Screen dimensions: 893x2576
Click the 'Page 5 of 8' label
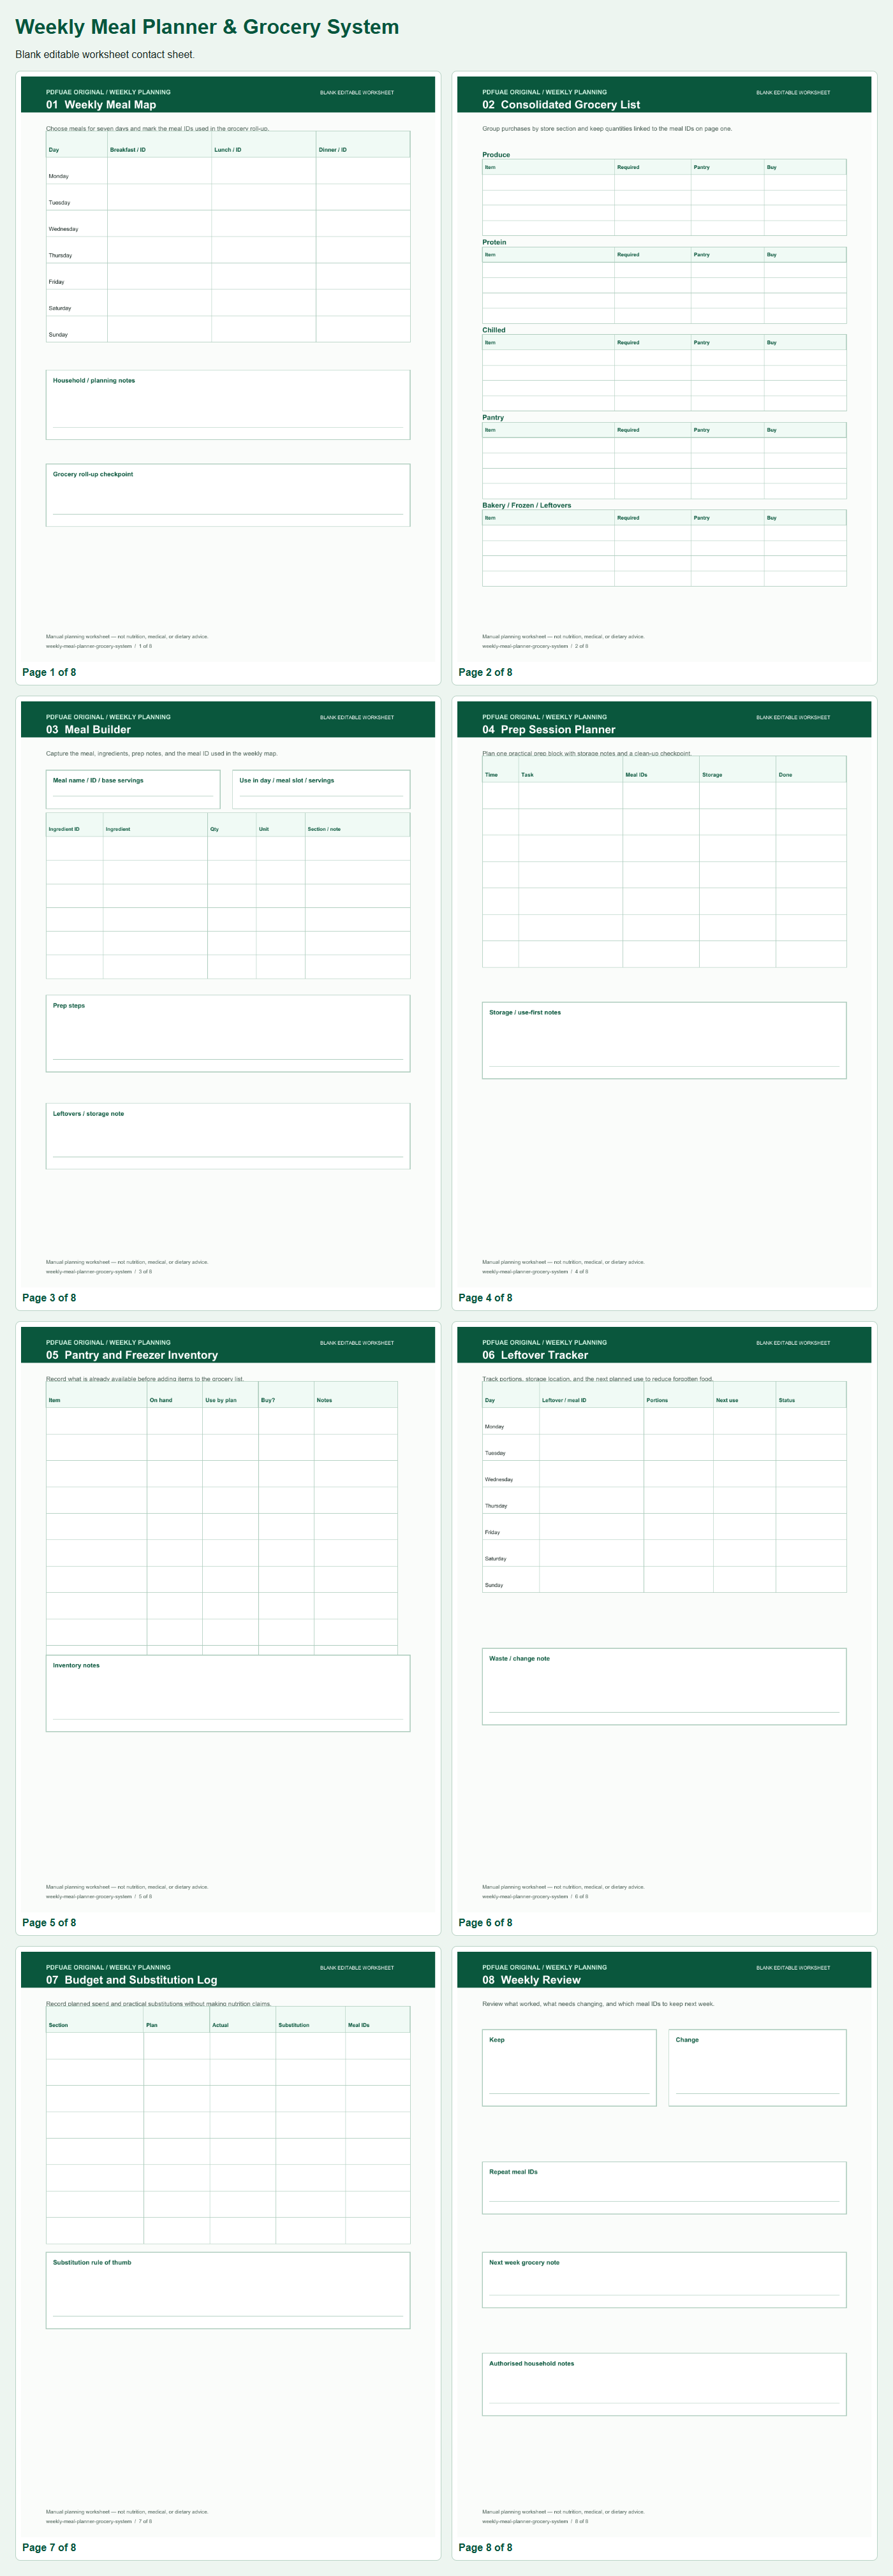(49, 1923)
